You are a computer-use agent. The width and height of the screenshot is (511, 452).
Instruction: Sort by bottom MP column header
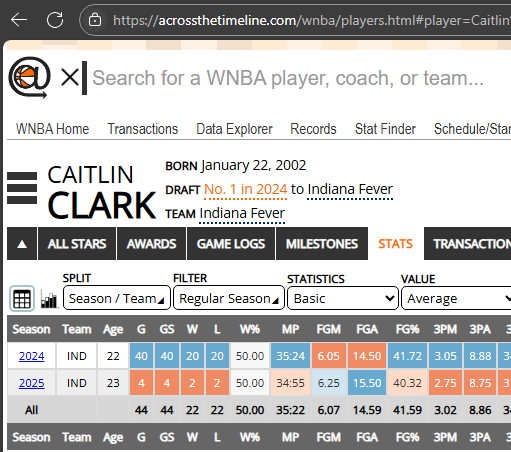290,437
